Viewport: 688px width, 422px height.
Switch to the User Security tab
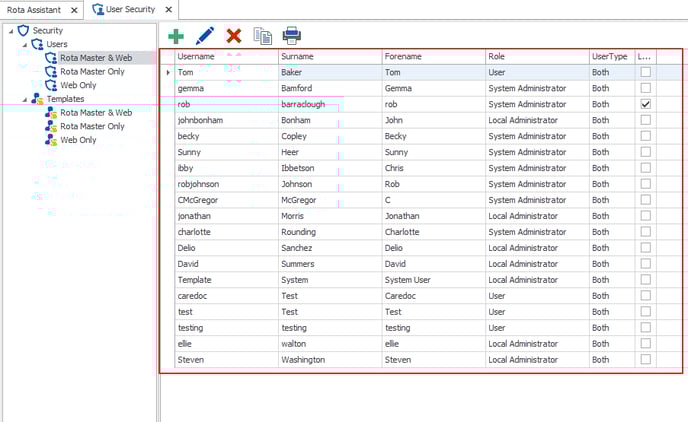(130, 9)
